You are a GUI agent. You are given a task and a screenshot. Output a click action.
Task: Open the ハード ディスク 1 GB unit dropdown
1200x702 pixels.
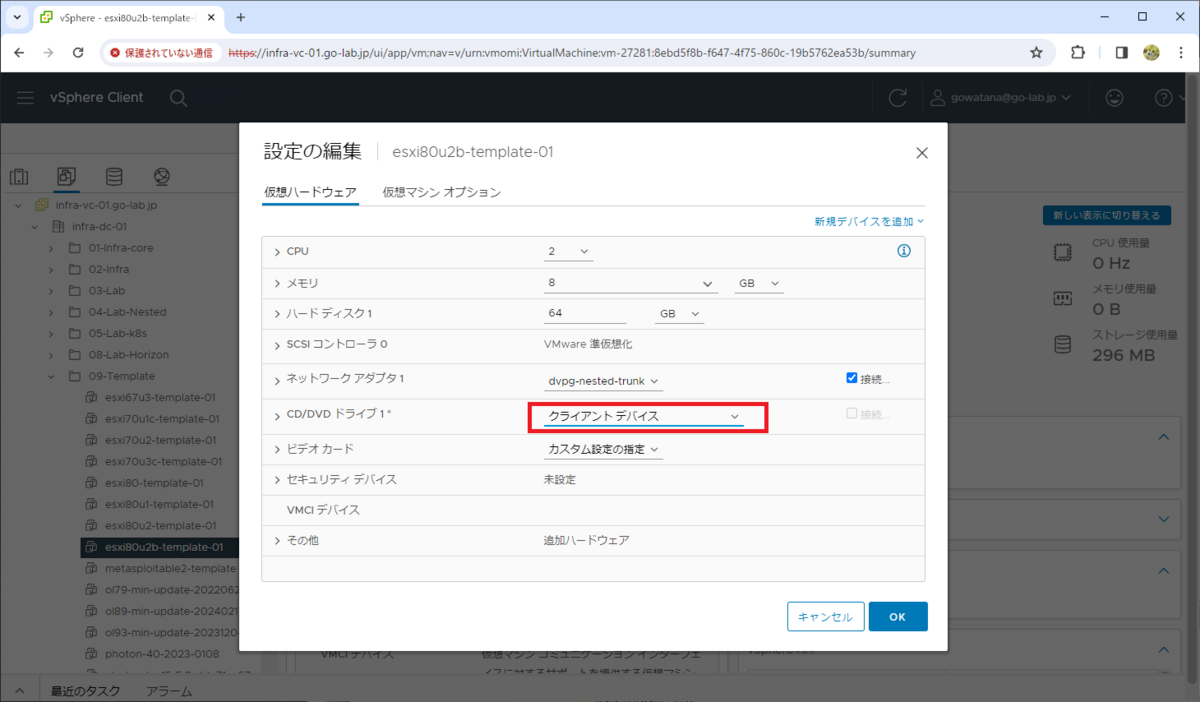pyautogui.click(x=679, y=314)
